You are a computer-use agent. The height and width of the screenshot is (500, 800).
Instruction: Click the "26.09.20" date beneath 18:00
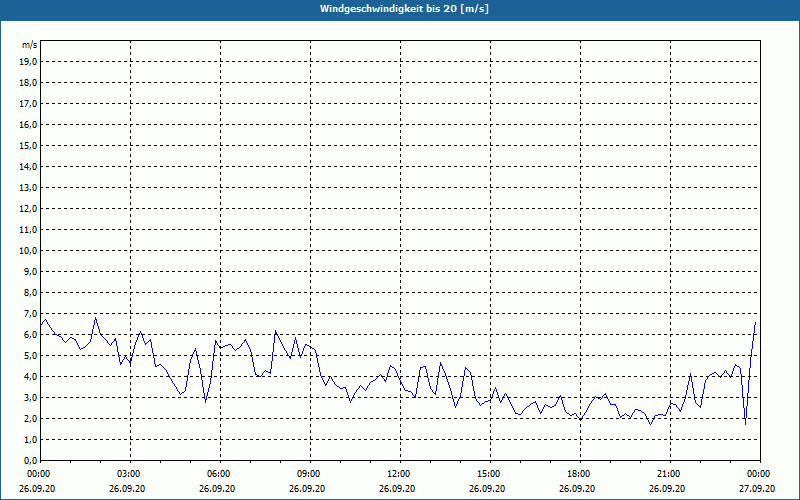[x=577, y=488]
